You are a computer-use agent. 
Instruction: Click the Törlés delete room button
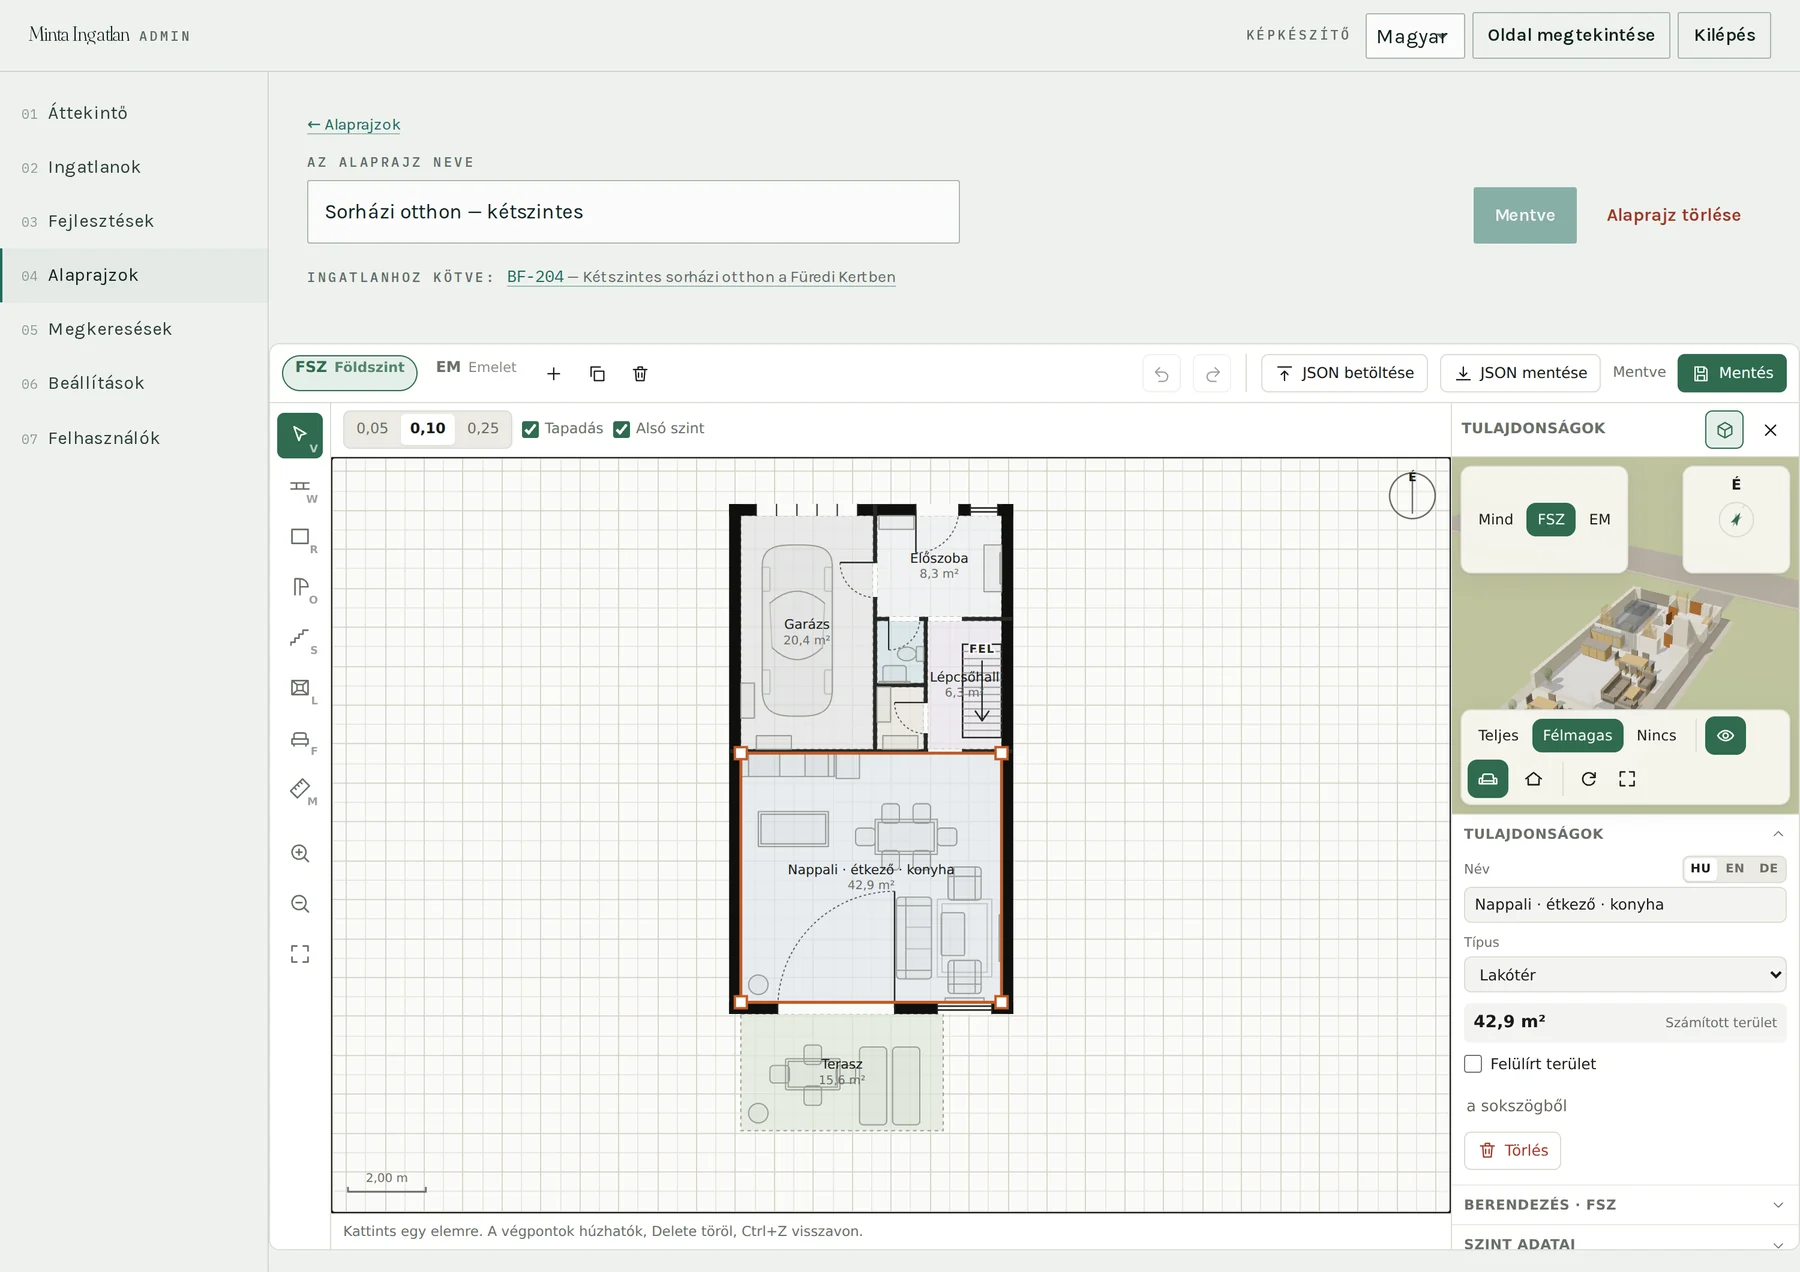point(1513,1151)
